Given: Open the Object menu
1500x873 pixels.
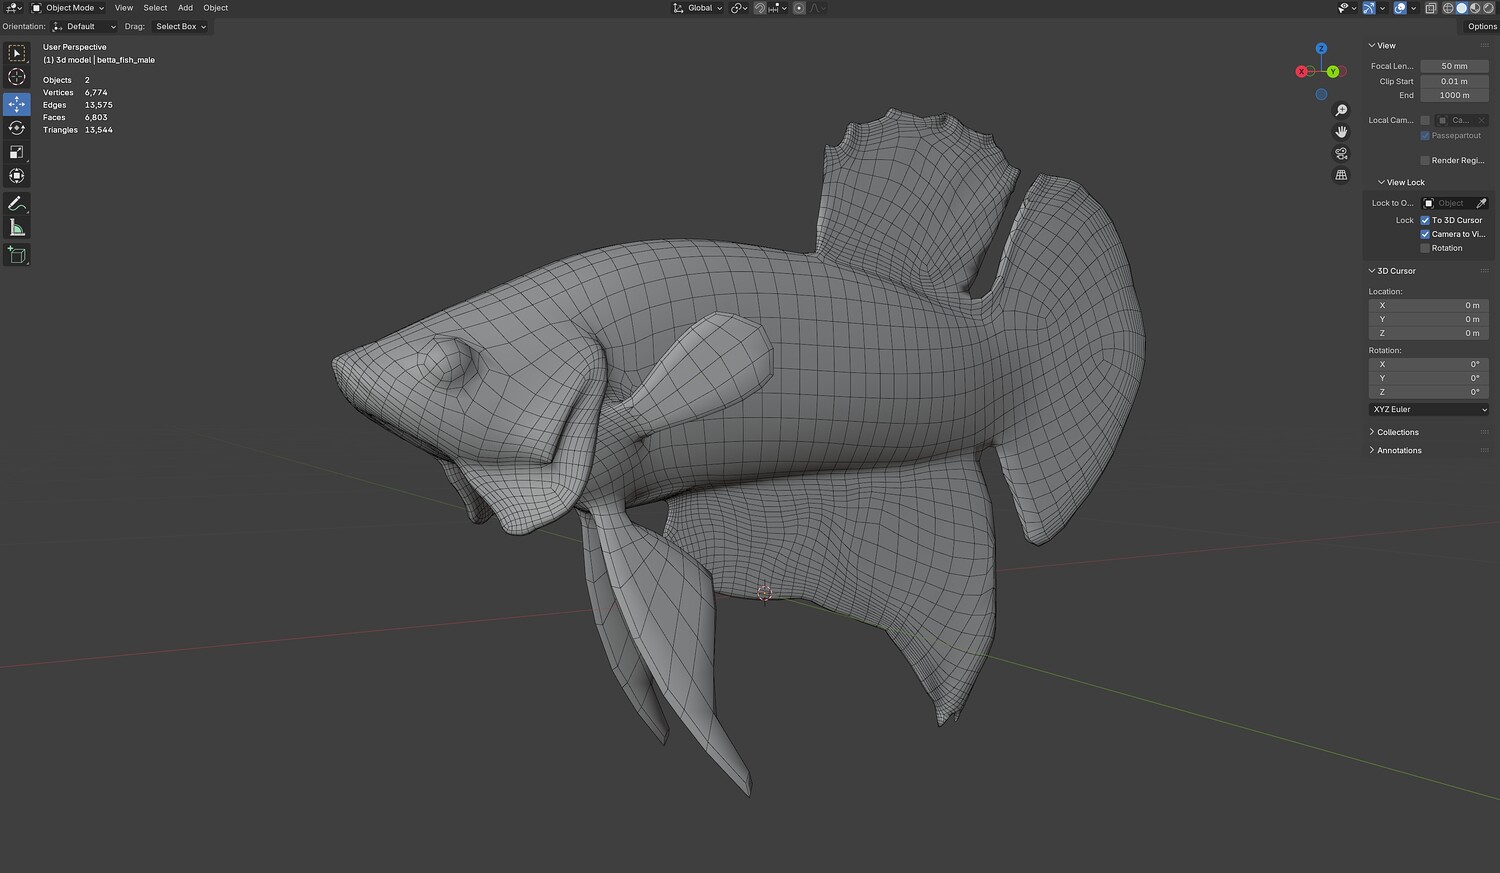Looking at the screenshot, I should pos(216,8).
